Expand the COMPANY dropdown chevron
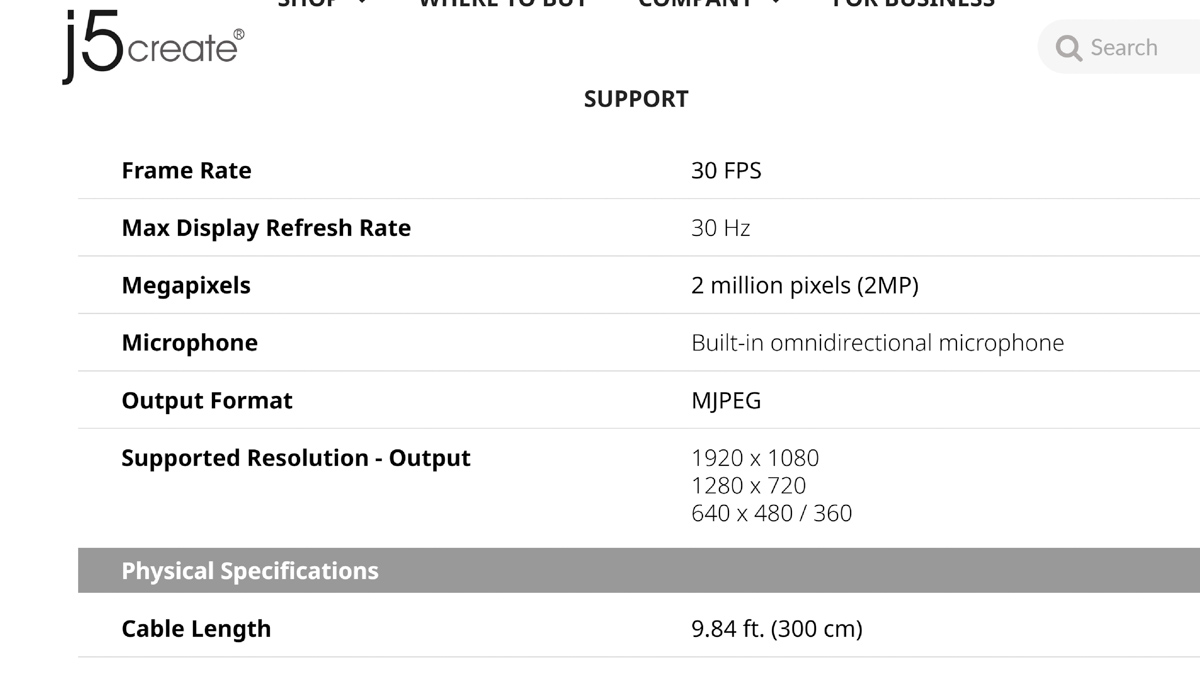The width and height of the screenshot is (1200, 675). pyautogui.click(x=776, y=4)
